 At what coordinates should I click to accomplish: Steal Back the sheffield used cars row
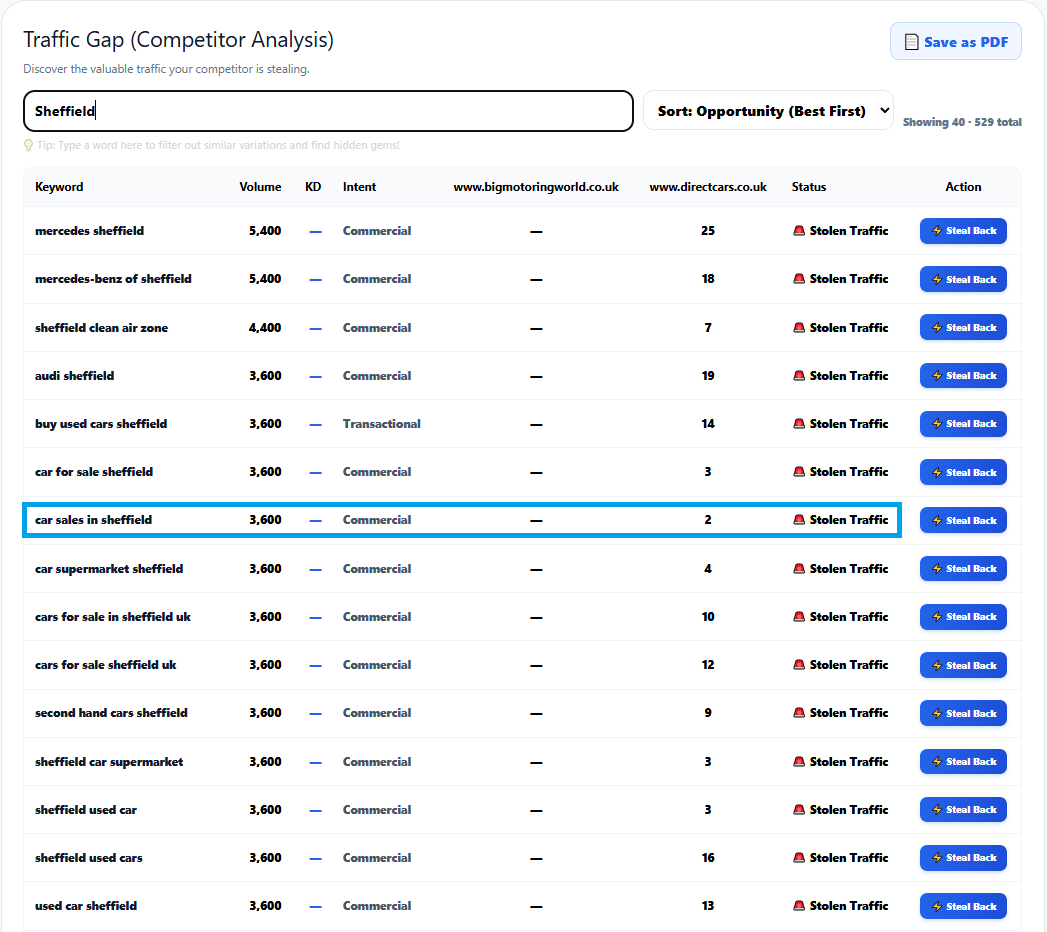[x=964, y=858]
